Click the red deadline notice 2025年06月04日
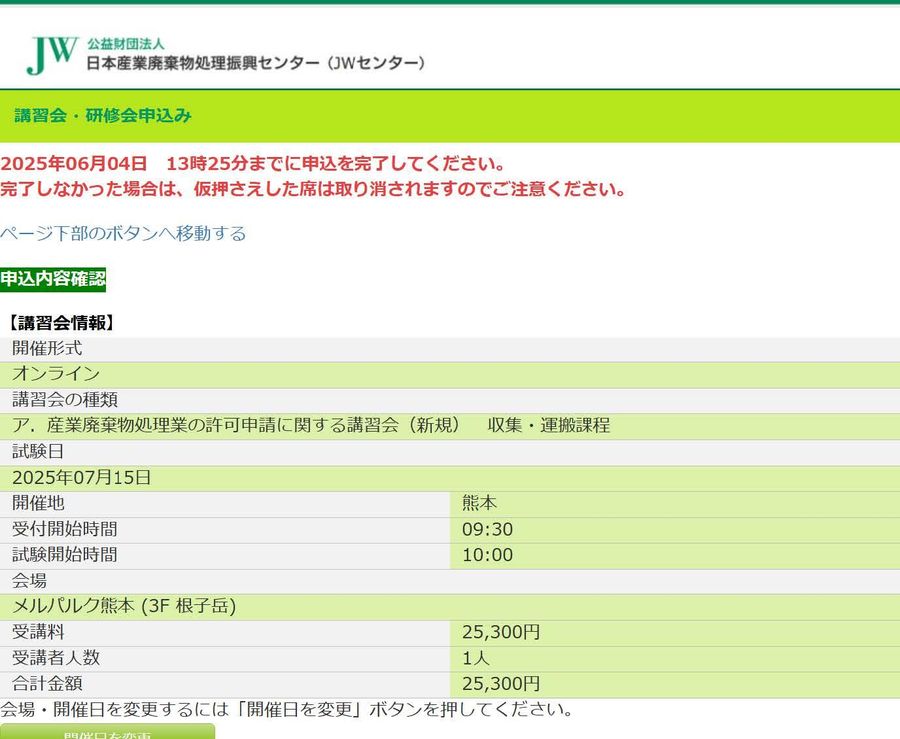The image size is (900, 739). (253, 164)
